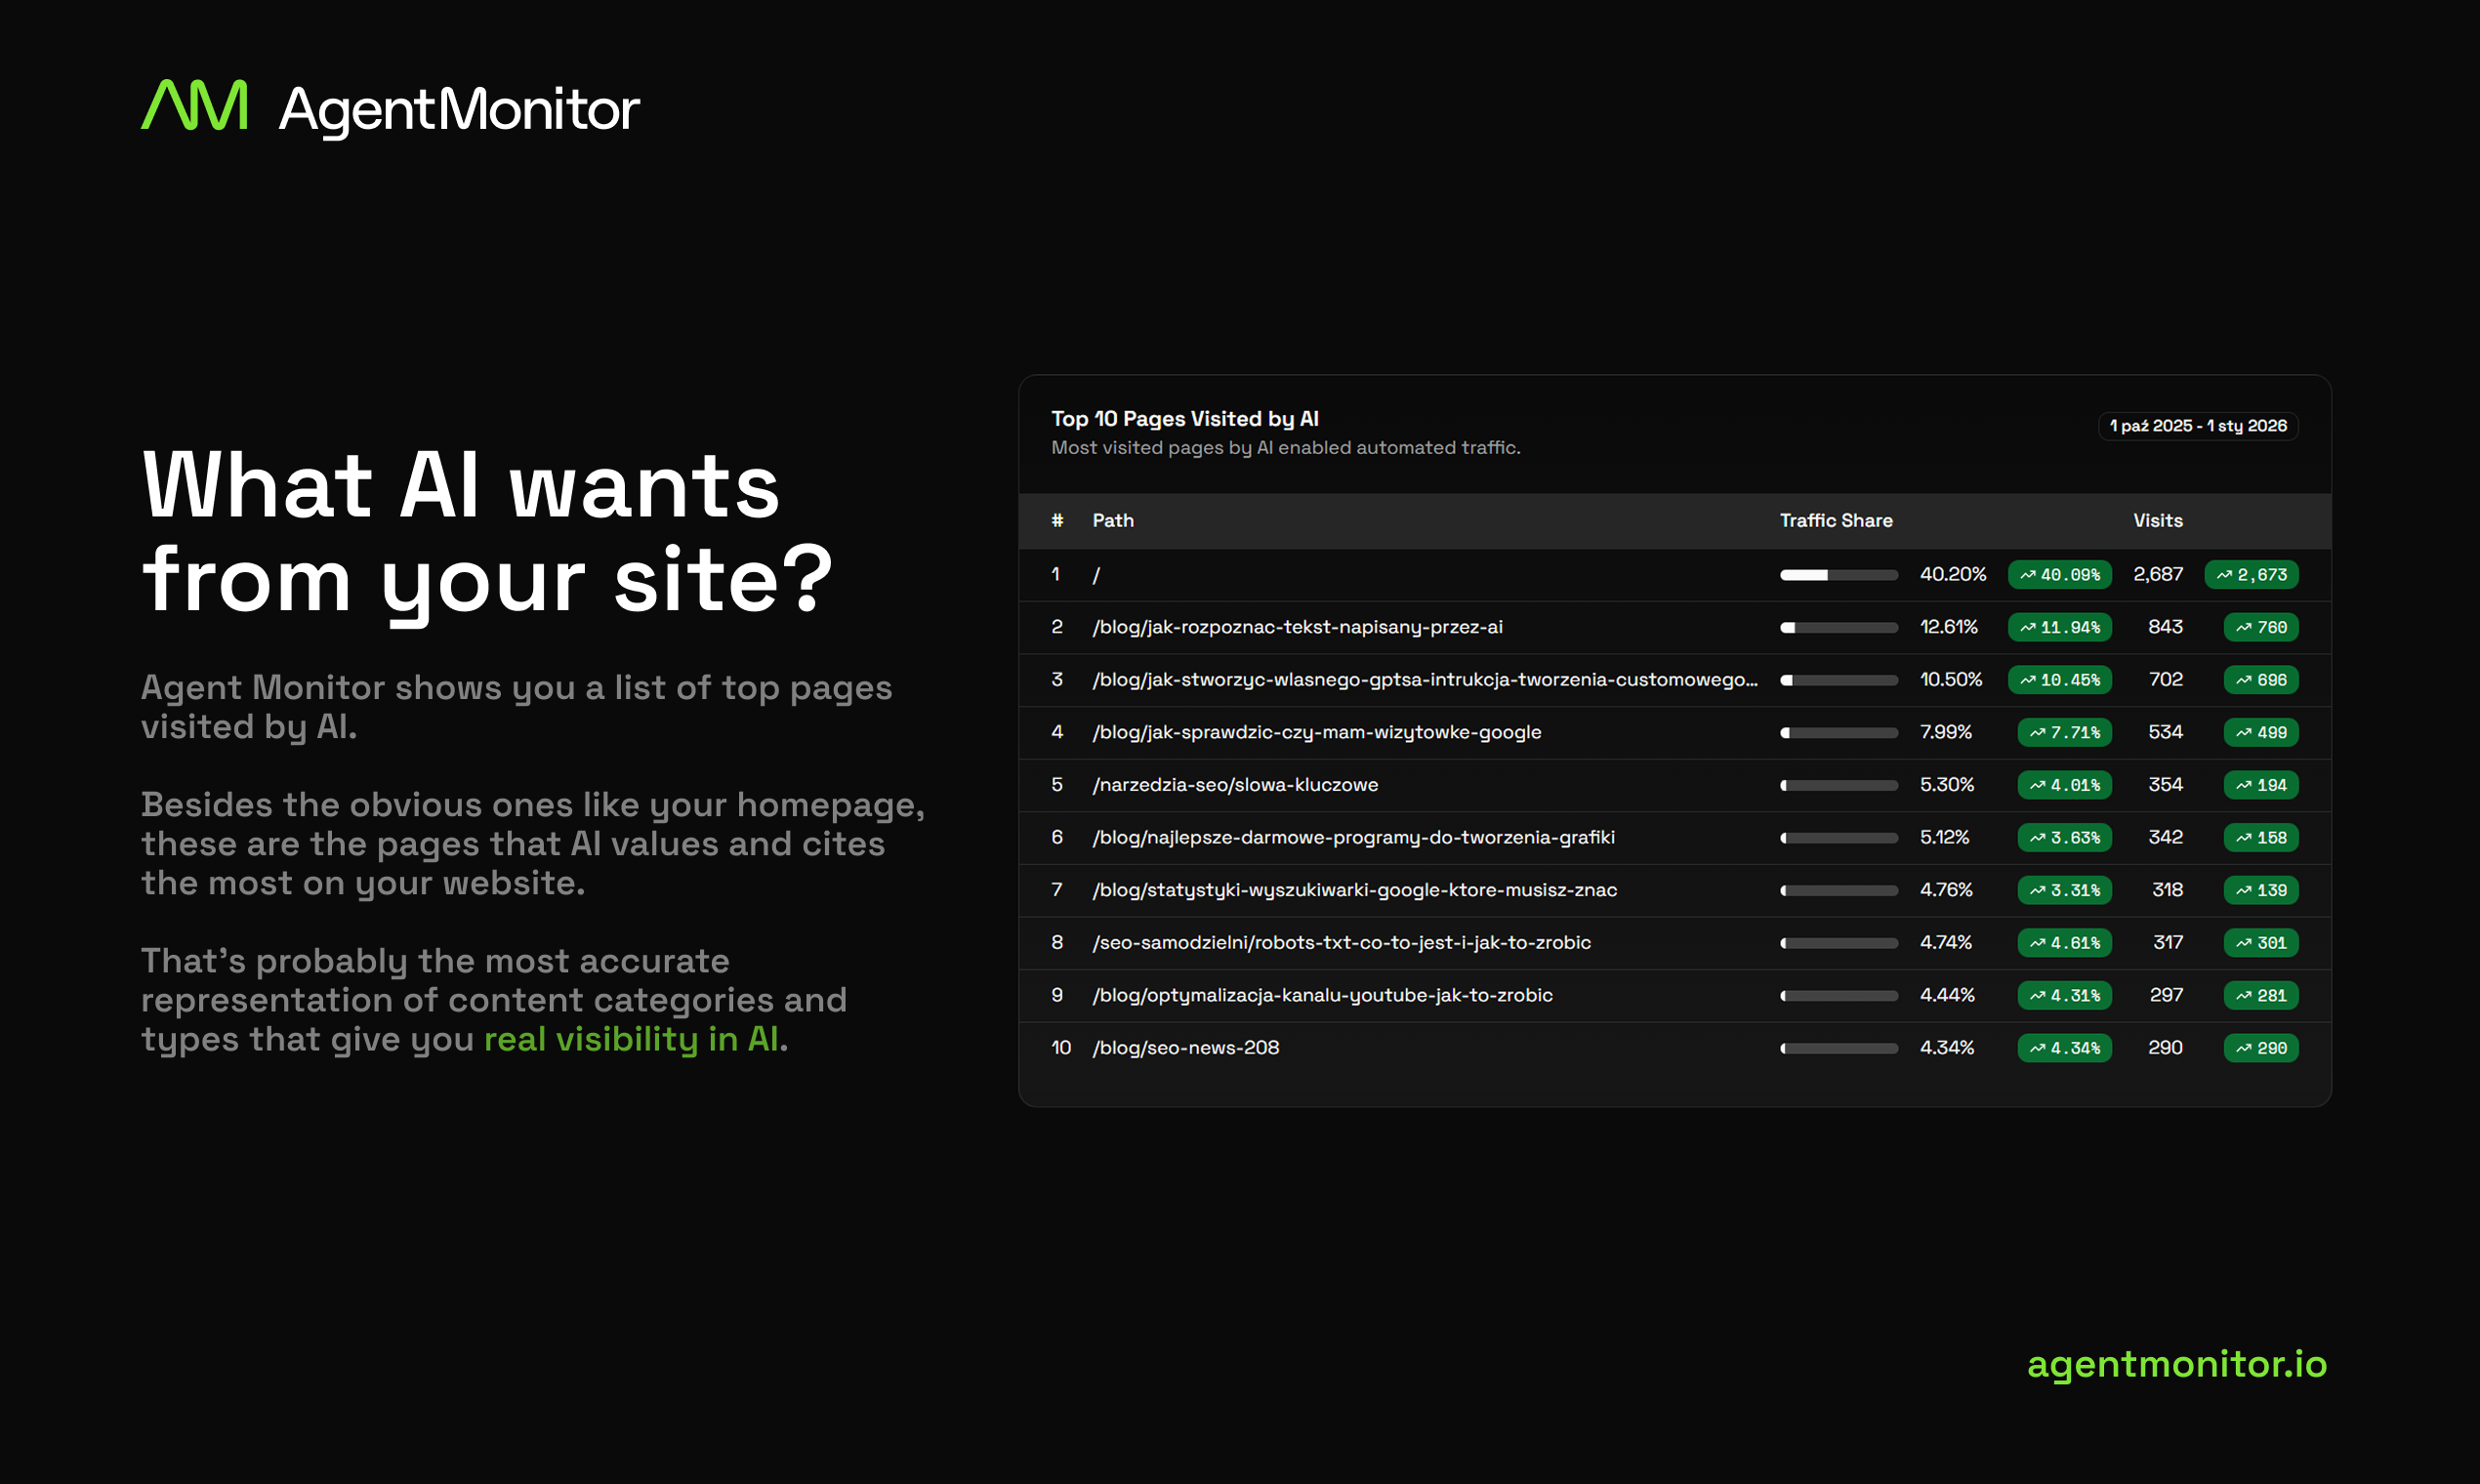This screenshot has width=2480, height=1484.
Task: Click the Path column header
Action: pos(1112,520)
